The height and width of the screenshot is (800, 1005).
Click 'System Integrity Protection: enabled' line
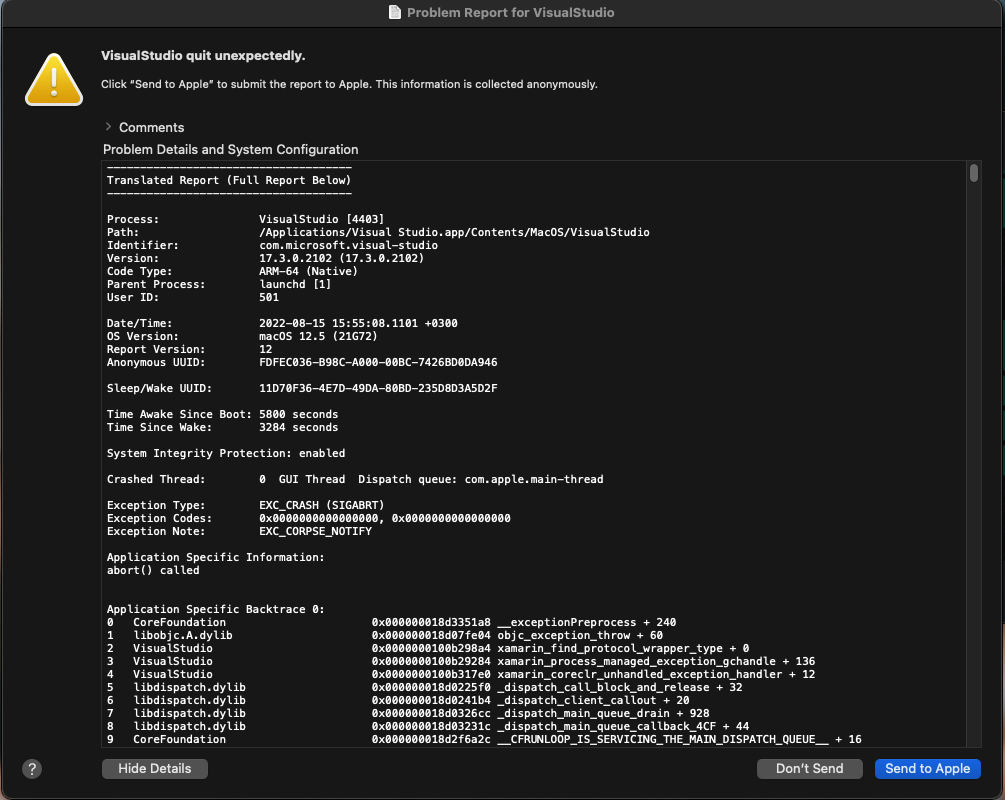(x=226, y=453)
